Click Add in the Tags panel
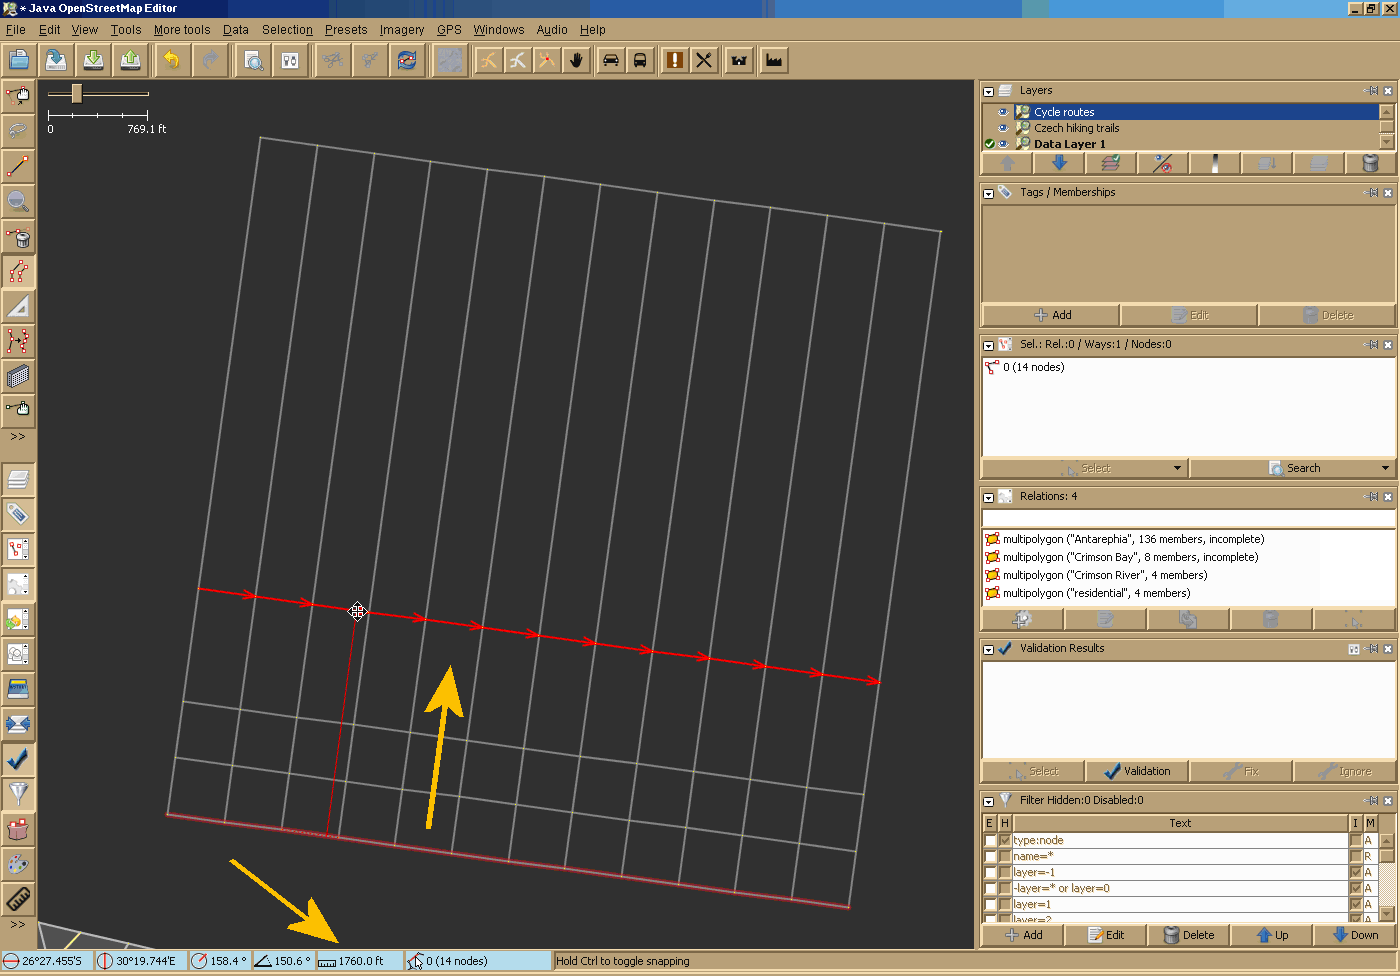 click(1051, 315)
